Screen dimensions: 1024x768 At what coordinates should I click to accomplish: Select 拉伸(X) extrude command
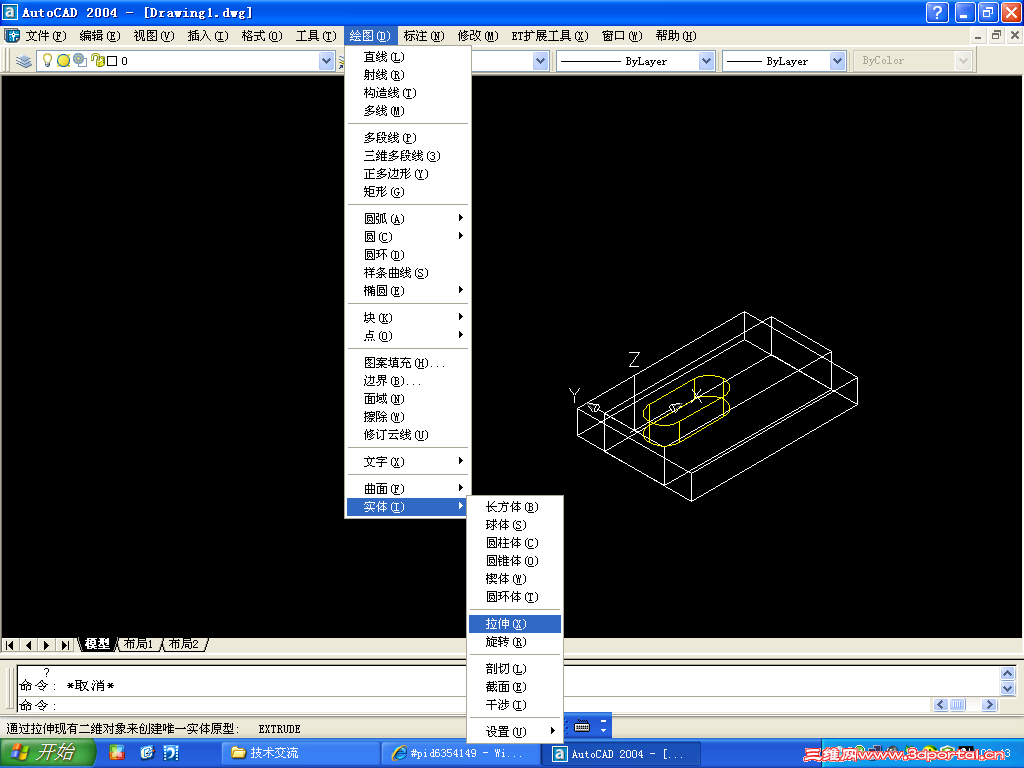click(515, 624)
